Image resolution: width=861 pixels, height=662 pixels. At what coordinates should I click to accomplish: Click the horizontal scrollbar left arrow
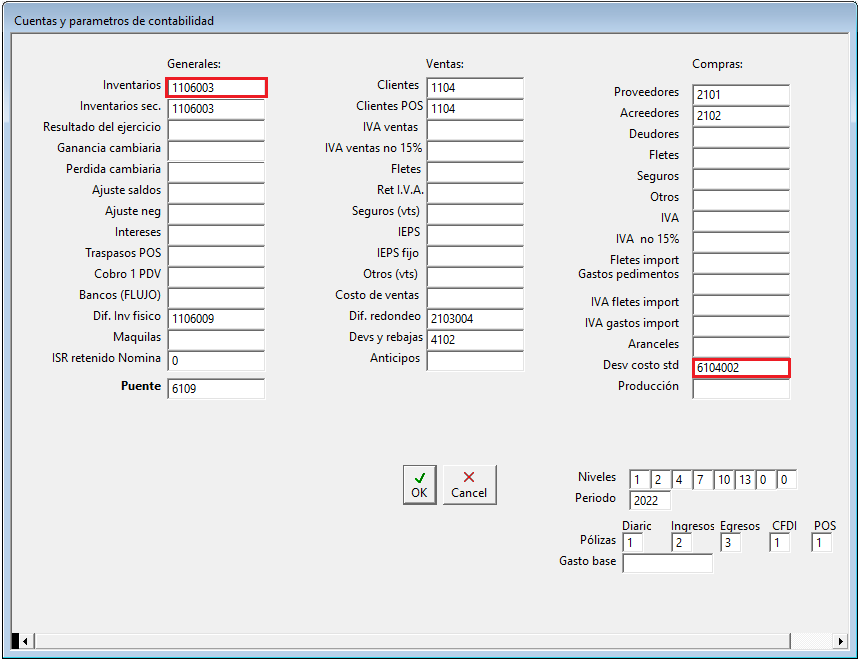(25, 641)
